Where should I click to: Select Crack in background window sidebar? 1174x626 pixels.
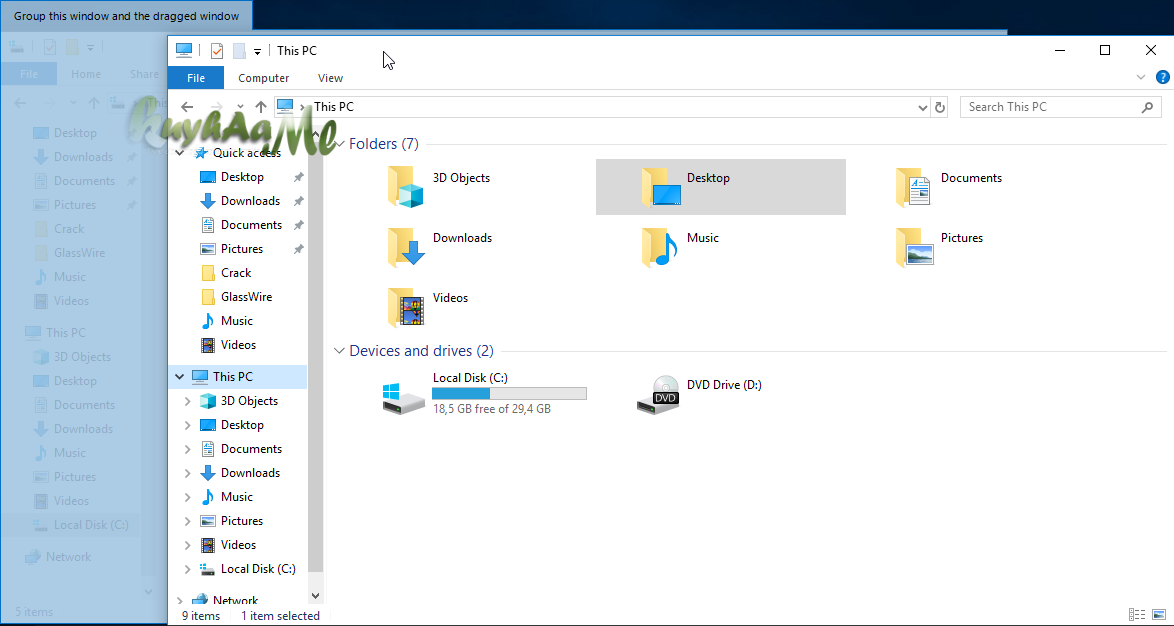pyautogui.click(x=69, y=228)
